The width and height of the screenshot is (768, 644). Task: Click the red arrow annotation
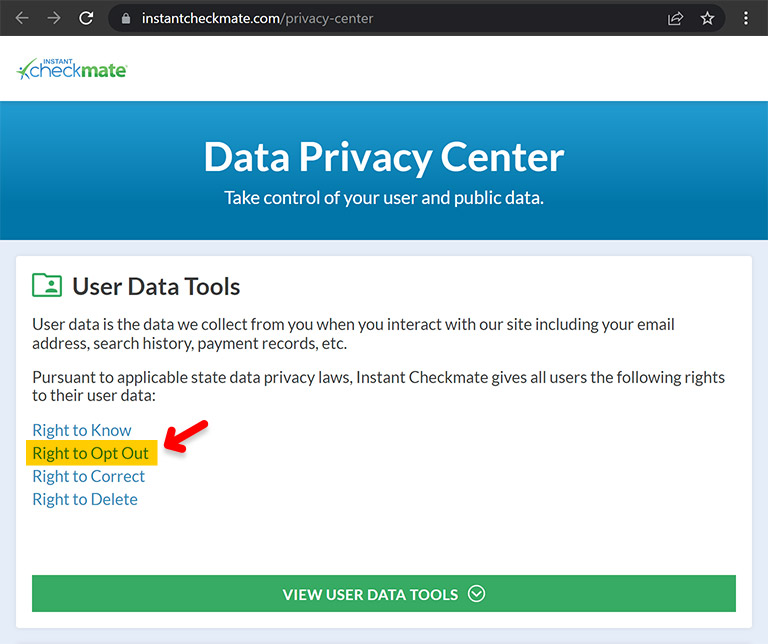coord(186,435)
